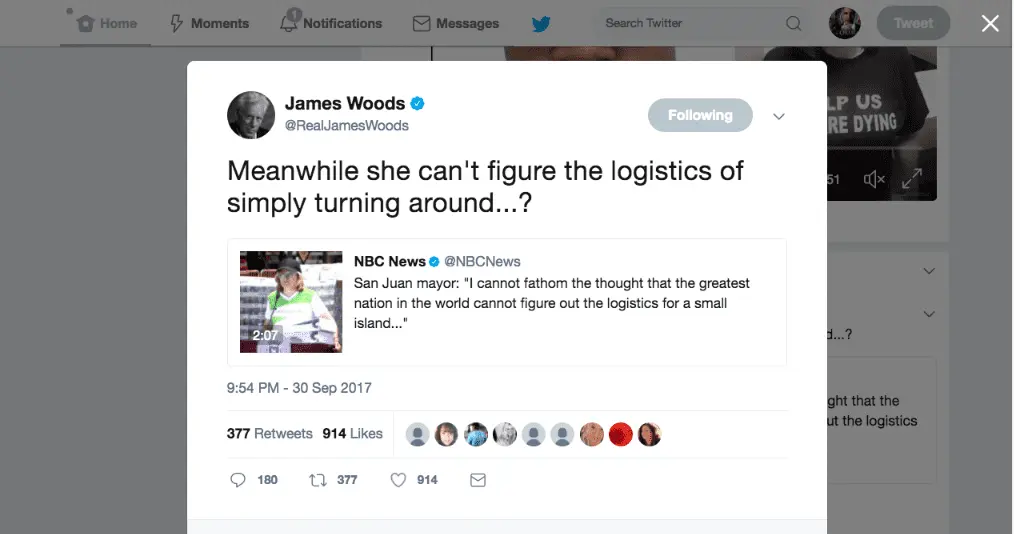Click the search magnifier icon
The image size is (1014, 534).
pos(793,23)
